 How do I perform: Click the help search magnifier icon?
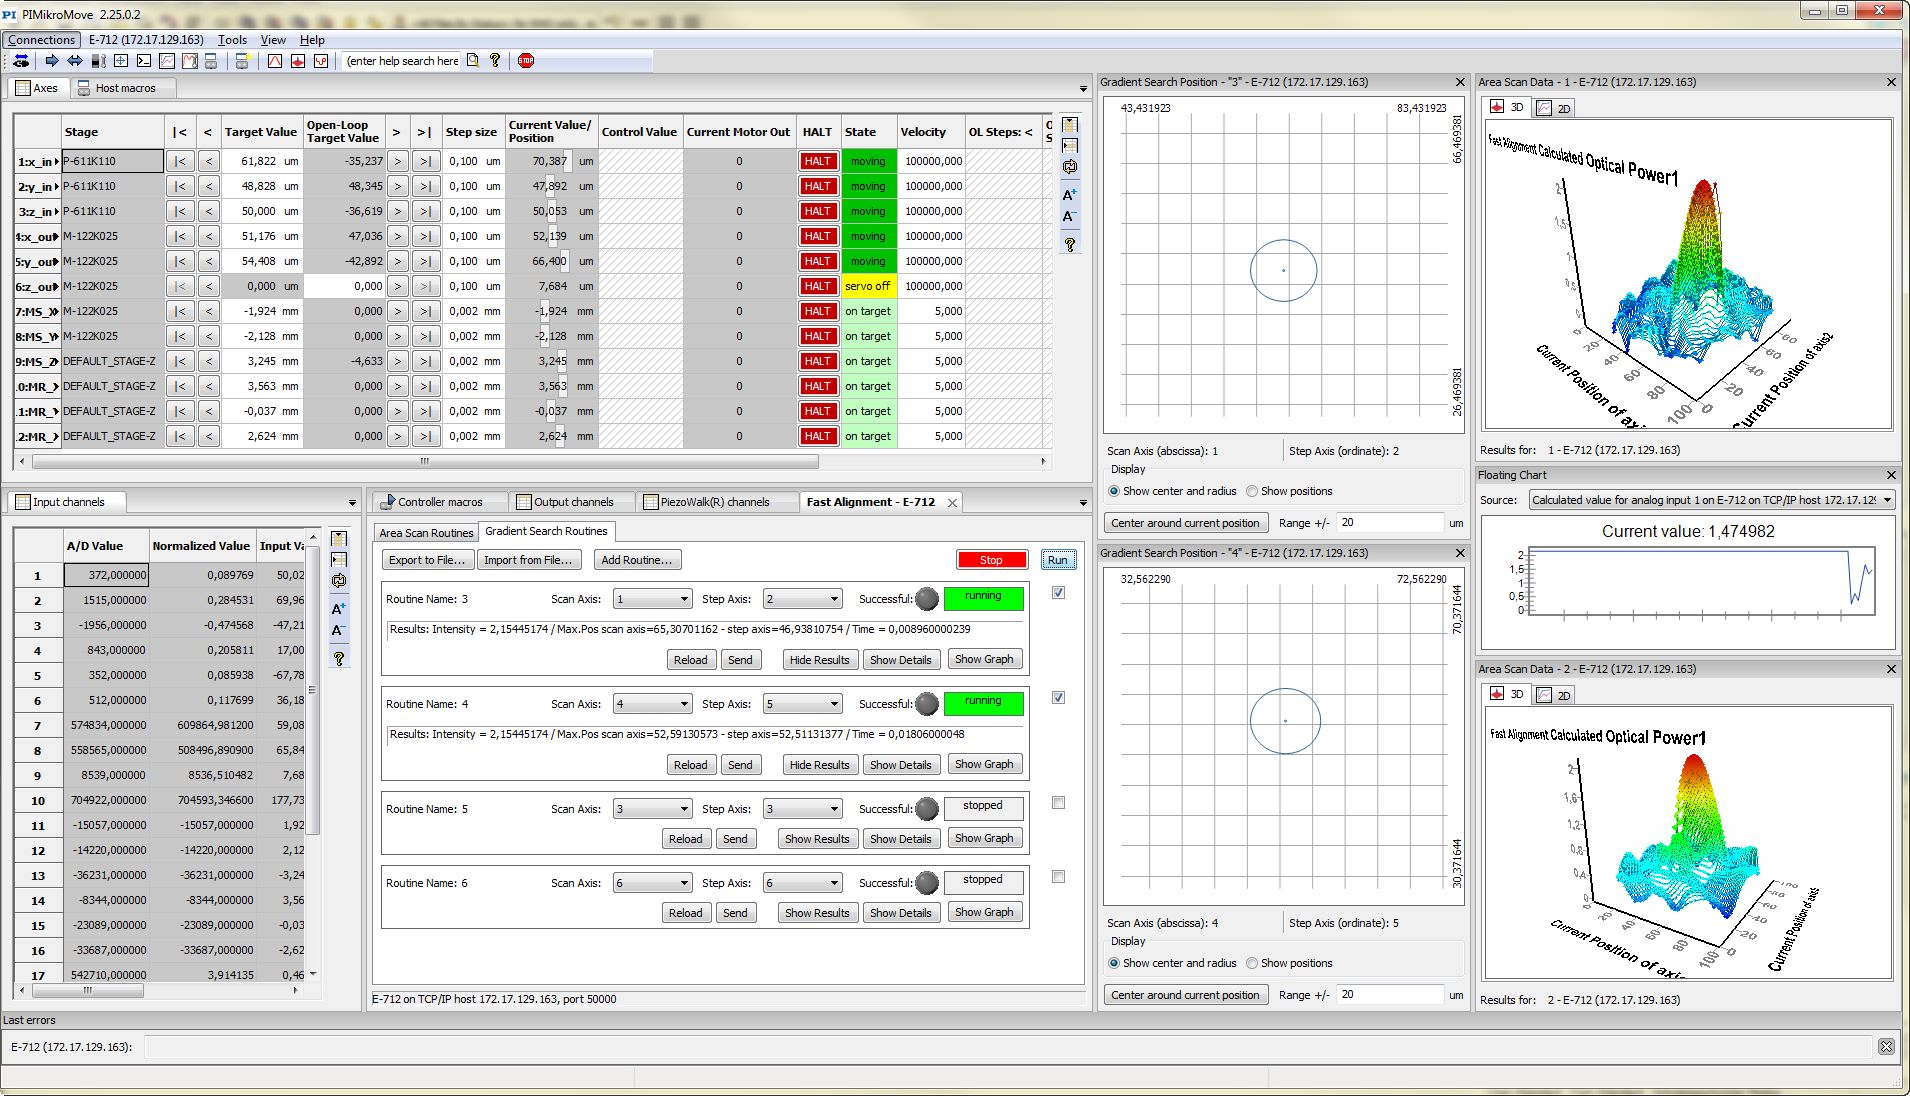tap(473, 61)
